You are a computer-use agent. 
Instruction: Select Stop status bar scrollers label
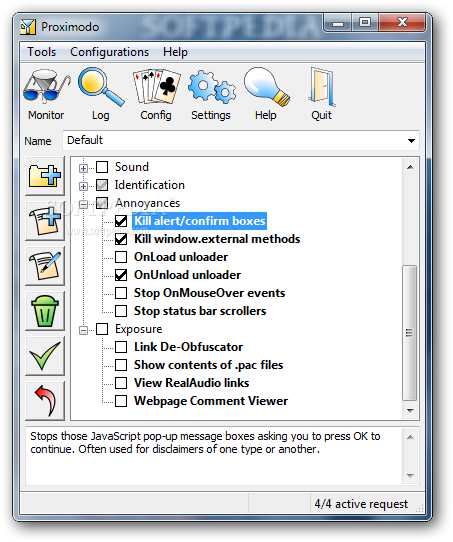(200, 311)
